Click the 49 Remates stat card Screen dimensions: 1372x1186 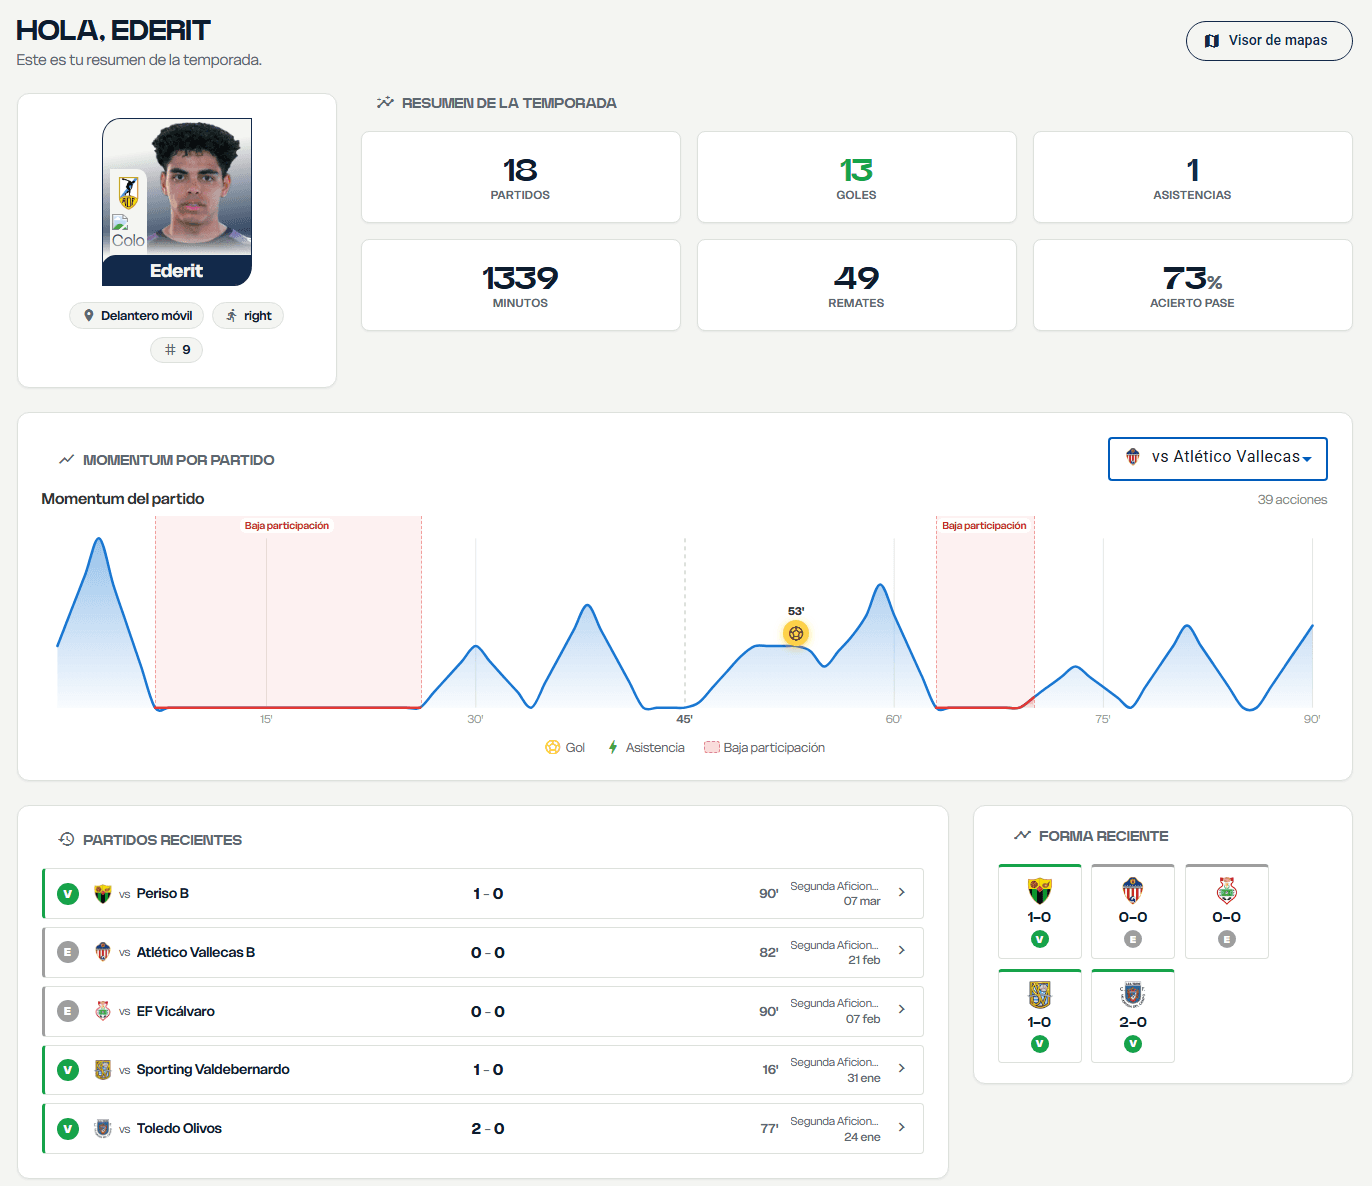click(857, 285)
